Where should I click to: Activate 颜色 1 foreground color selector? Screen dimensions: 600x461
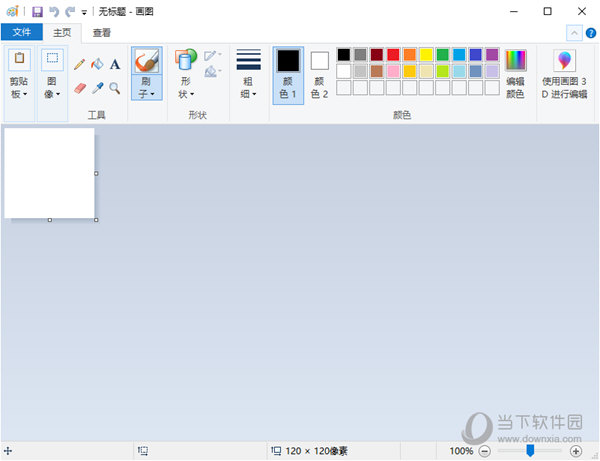tap(288, 74)
